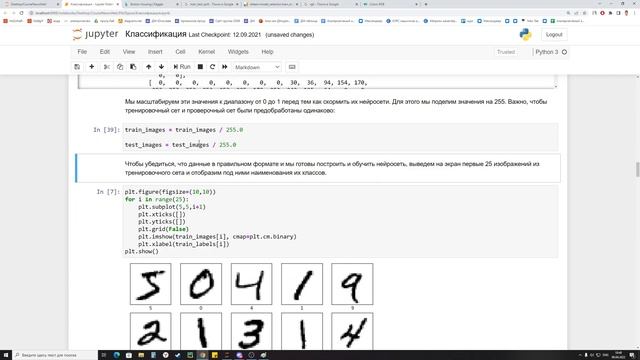Click the output image of digit 3
The height and width of the screenshot is (360, 640).
251,331
